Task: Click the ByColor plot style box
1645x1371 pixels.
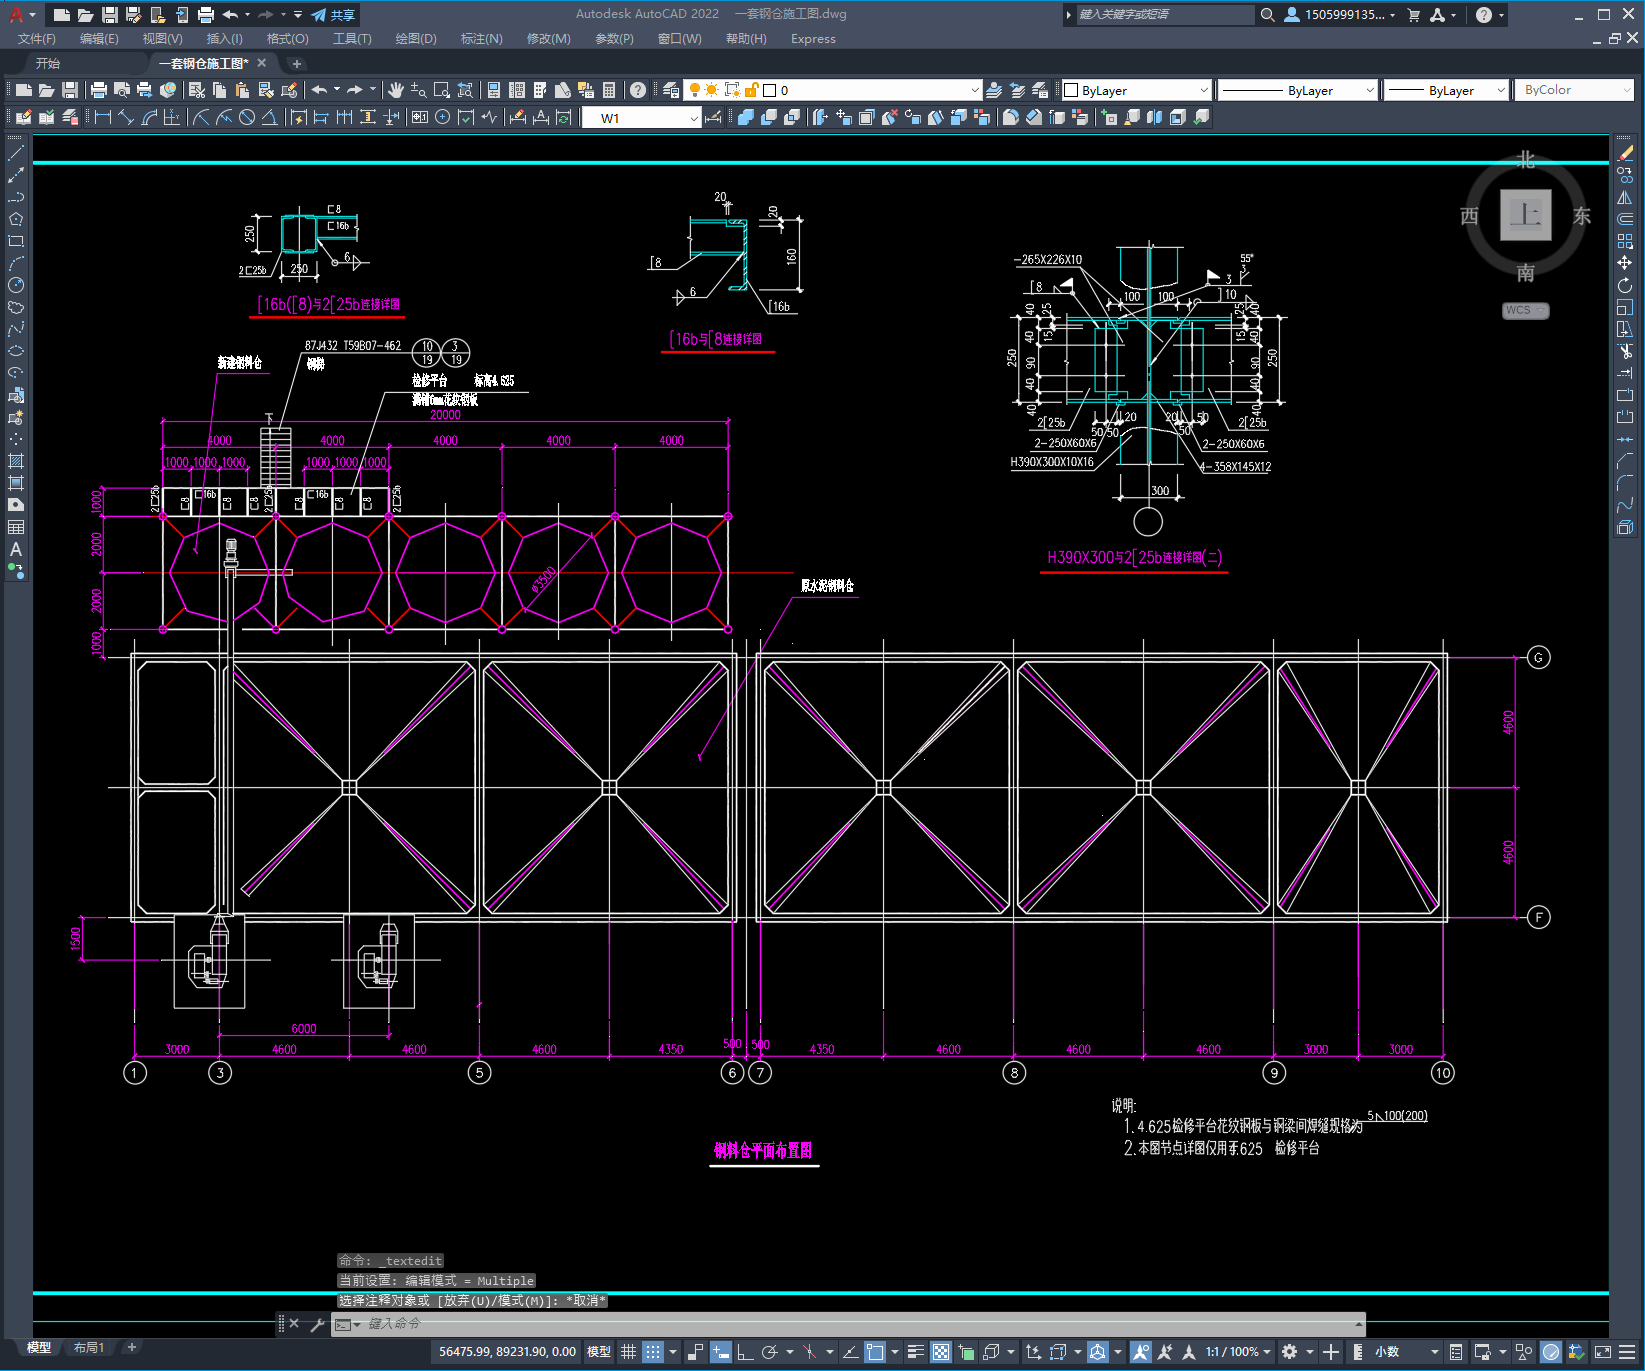Action: click(x=1574, y=90)
